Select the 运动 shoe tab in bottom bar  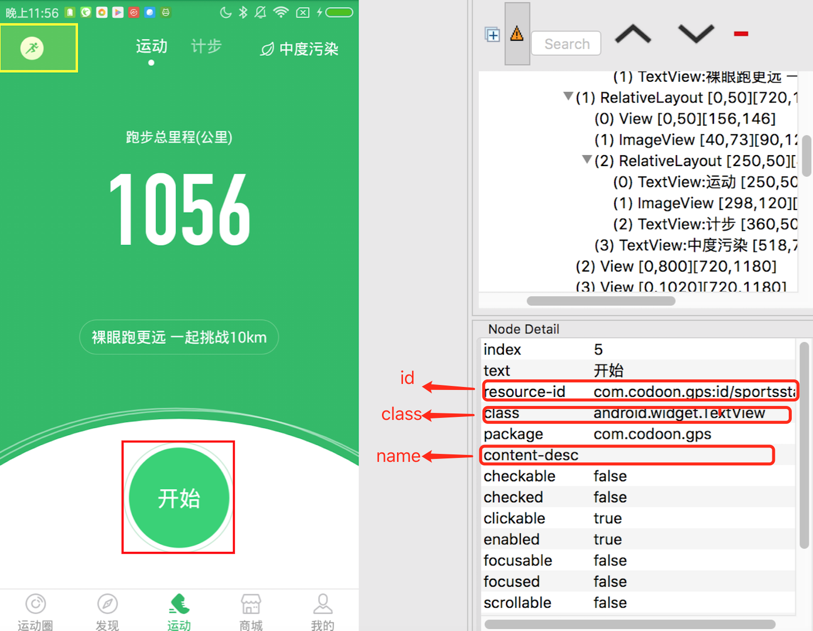(x=179, y=612)
